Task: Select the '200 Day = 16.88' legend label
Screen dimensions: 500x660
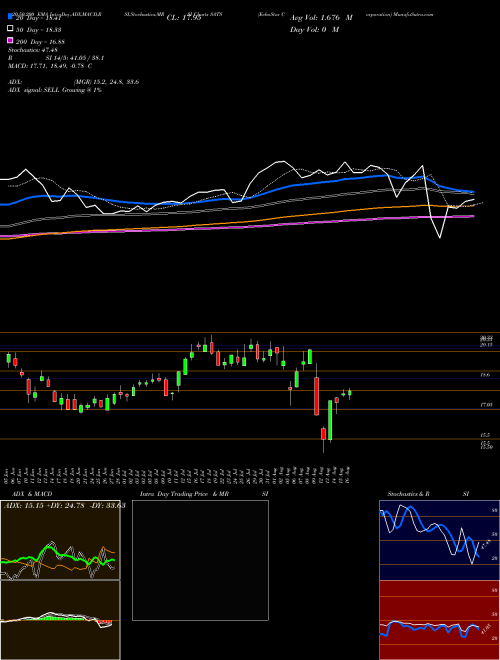Action: [40, 42]
